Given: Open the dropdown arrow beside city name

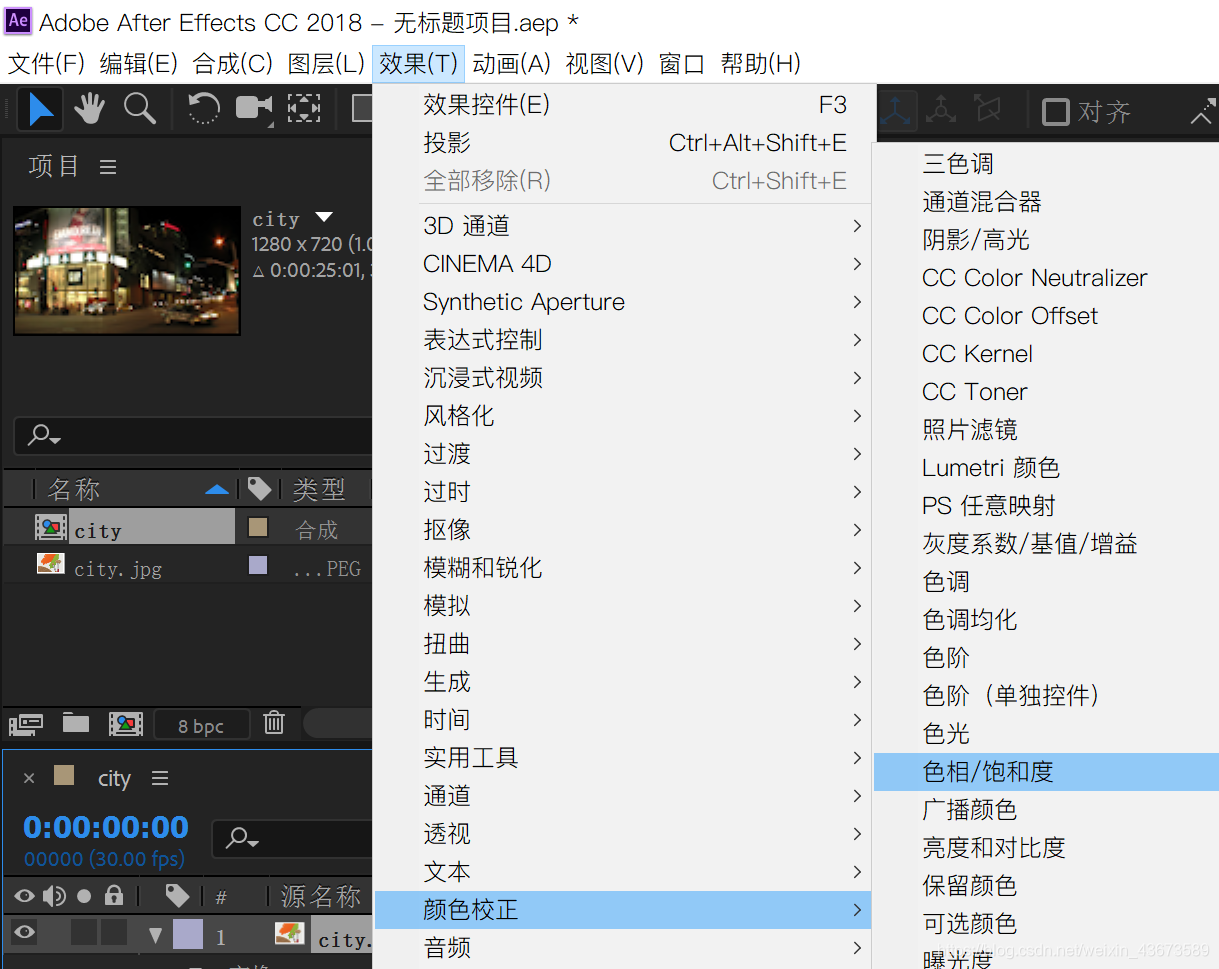Looking at the screenshot, I should [x=323, y=217].
